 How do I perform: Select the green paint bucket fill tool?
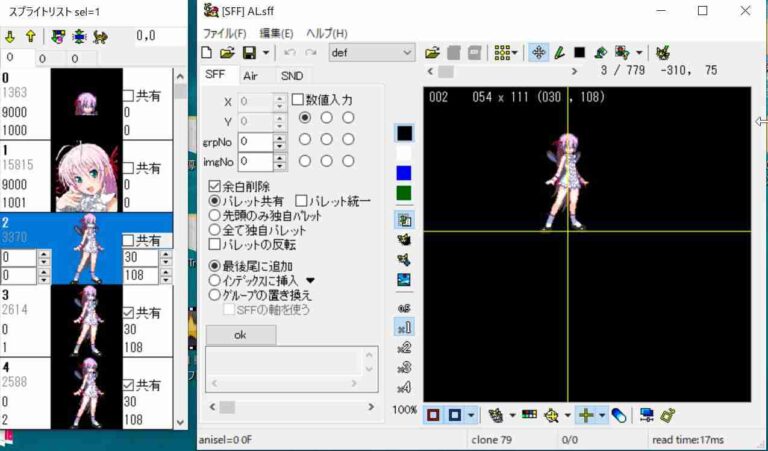600,53
